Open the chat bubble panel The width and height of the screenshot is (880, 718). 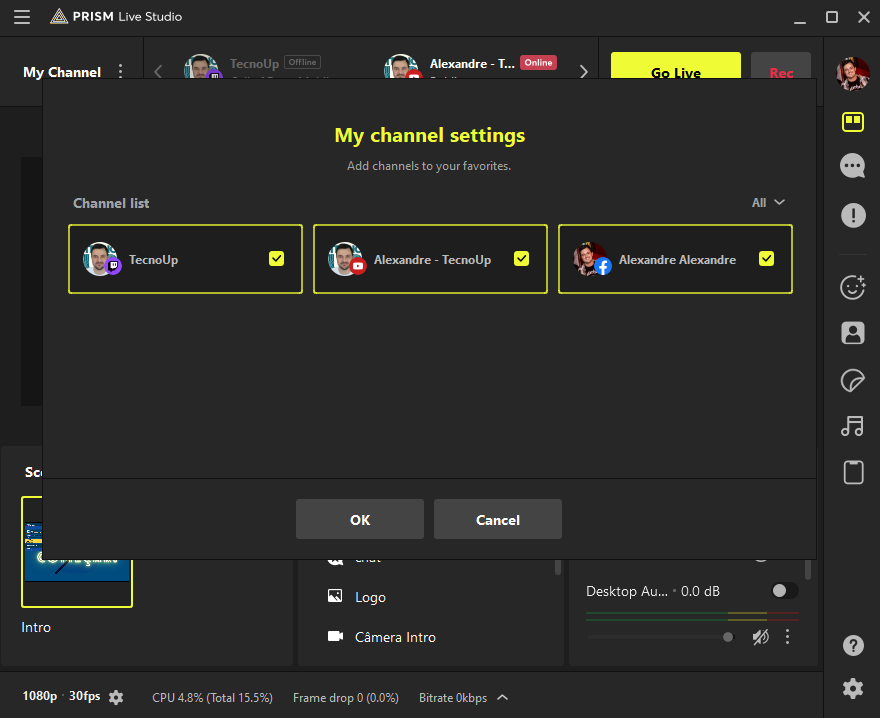tap(852, 166)
